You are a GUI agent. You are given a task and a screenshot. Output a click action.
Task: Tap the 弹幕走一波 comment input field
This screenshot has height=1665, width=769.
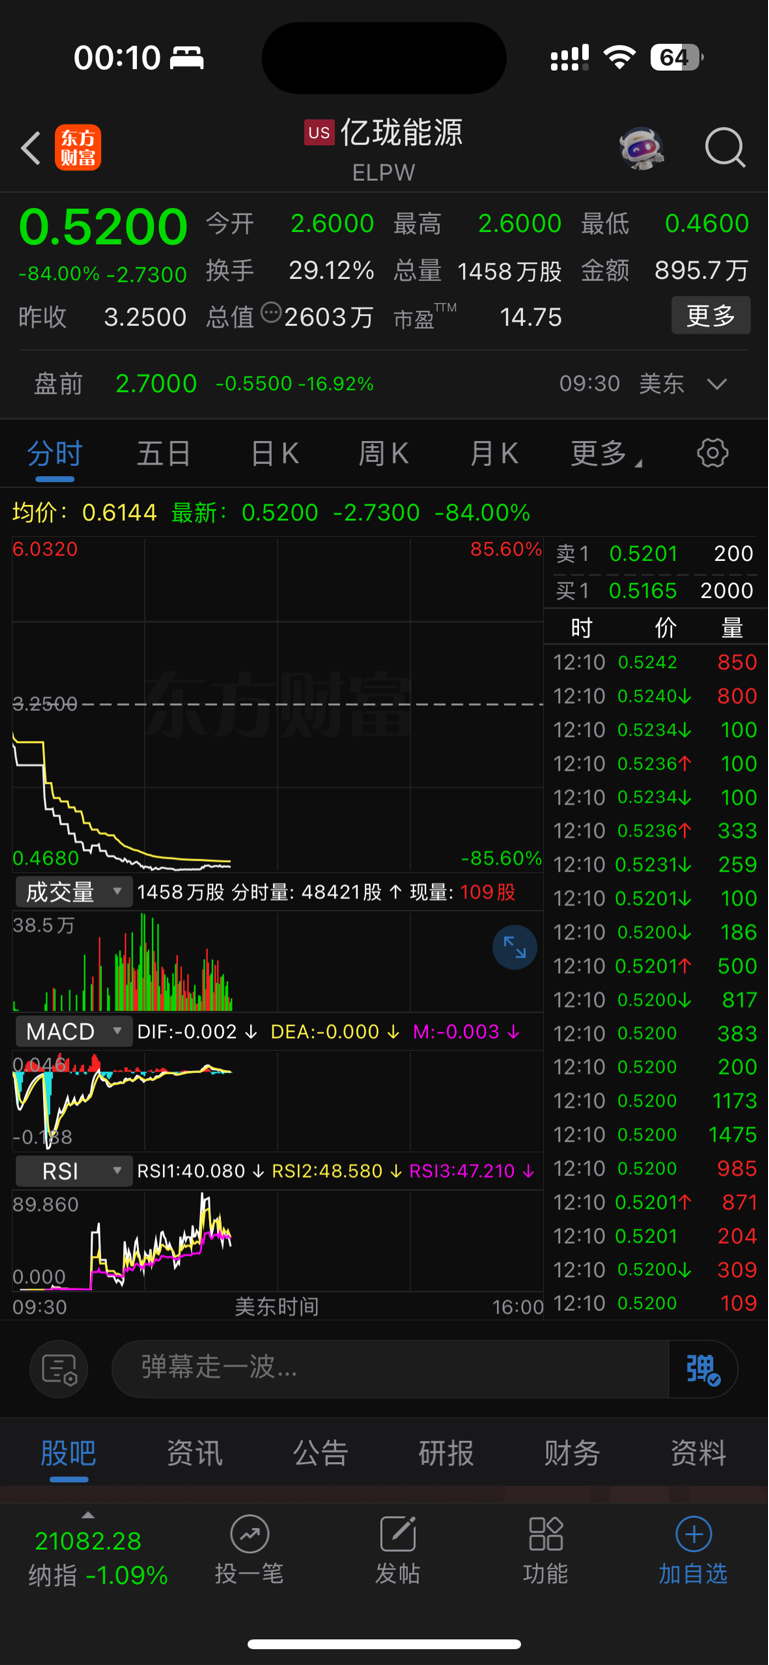coord(390,1369)
